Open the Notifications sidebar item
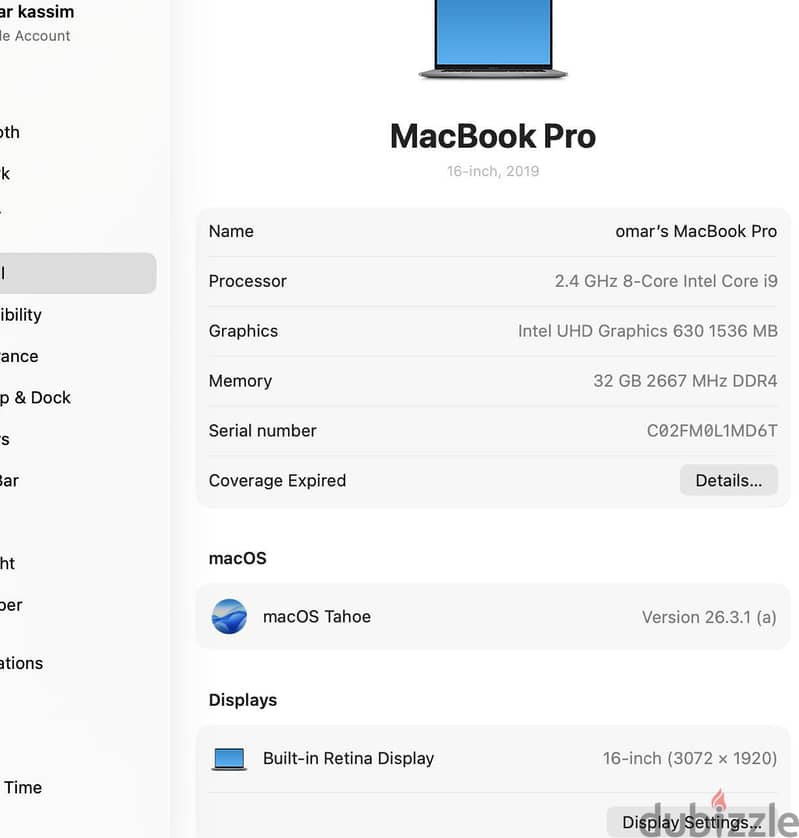 coord(22,663)
